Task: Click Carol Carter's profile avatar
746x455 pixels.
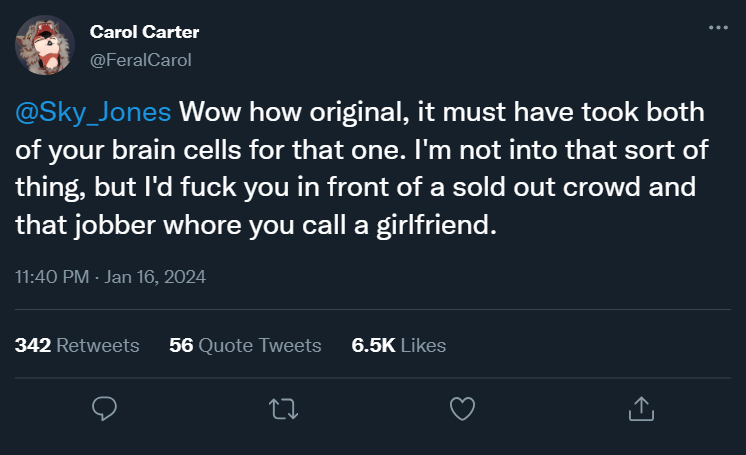Action: point(44,45)
